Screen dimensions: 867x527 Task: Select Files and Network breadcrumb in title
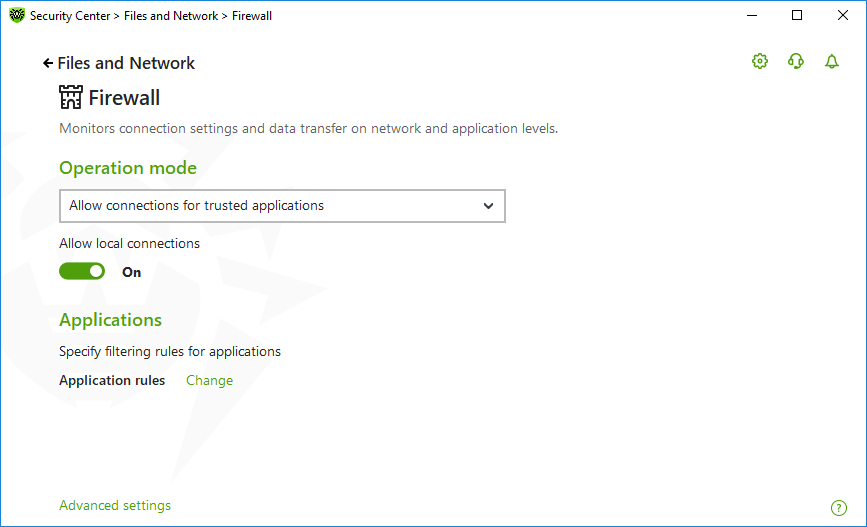[x=171, y=15]
